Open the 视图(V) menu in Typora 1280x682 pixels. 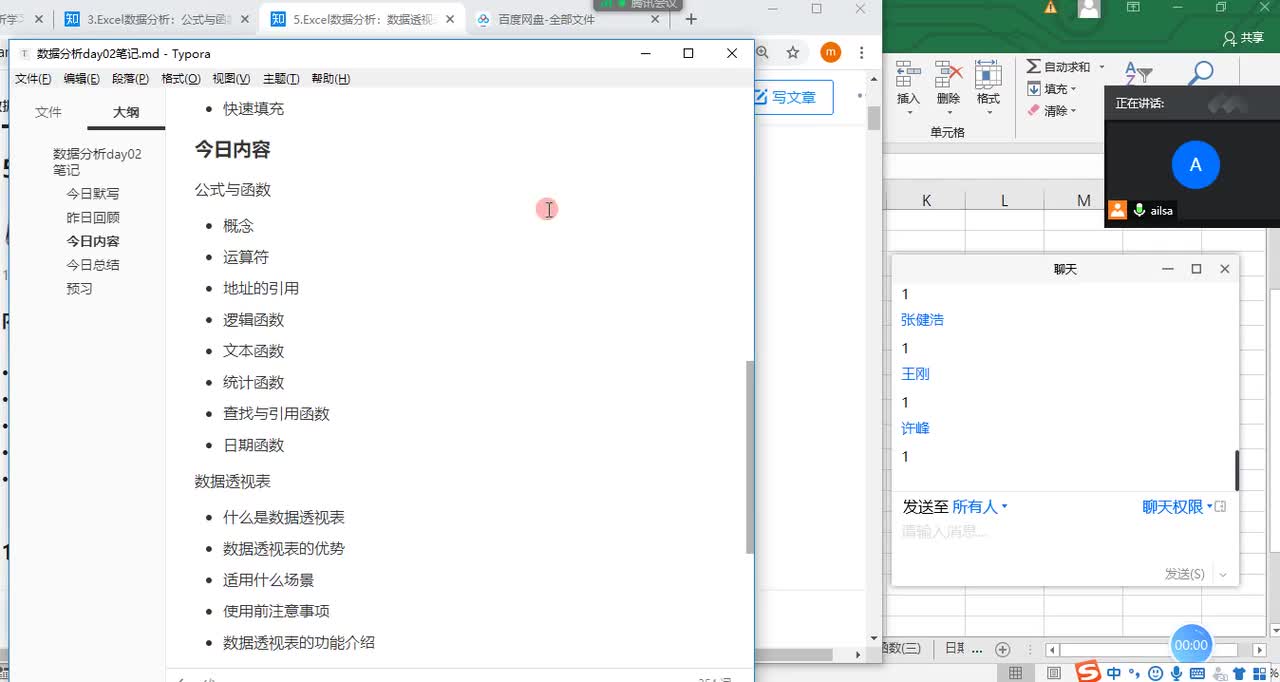pos(232,79)
